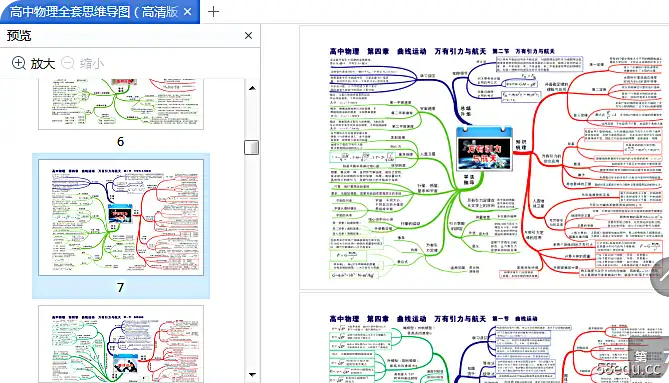Close the 预览 preview panel
The width and height of the screenshot is (669, 383).
(248, 36)
